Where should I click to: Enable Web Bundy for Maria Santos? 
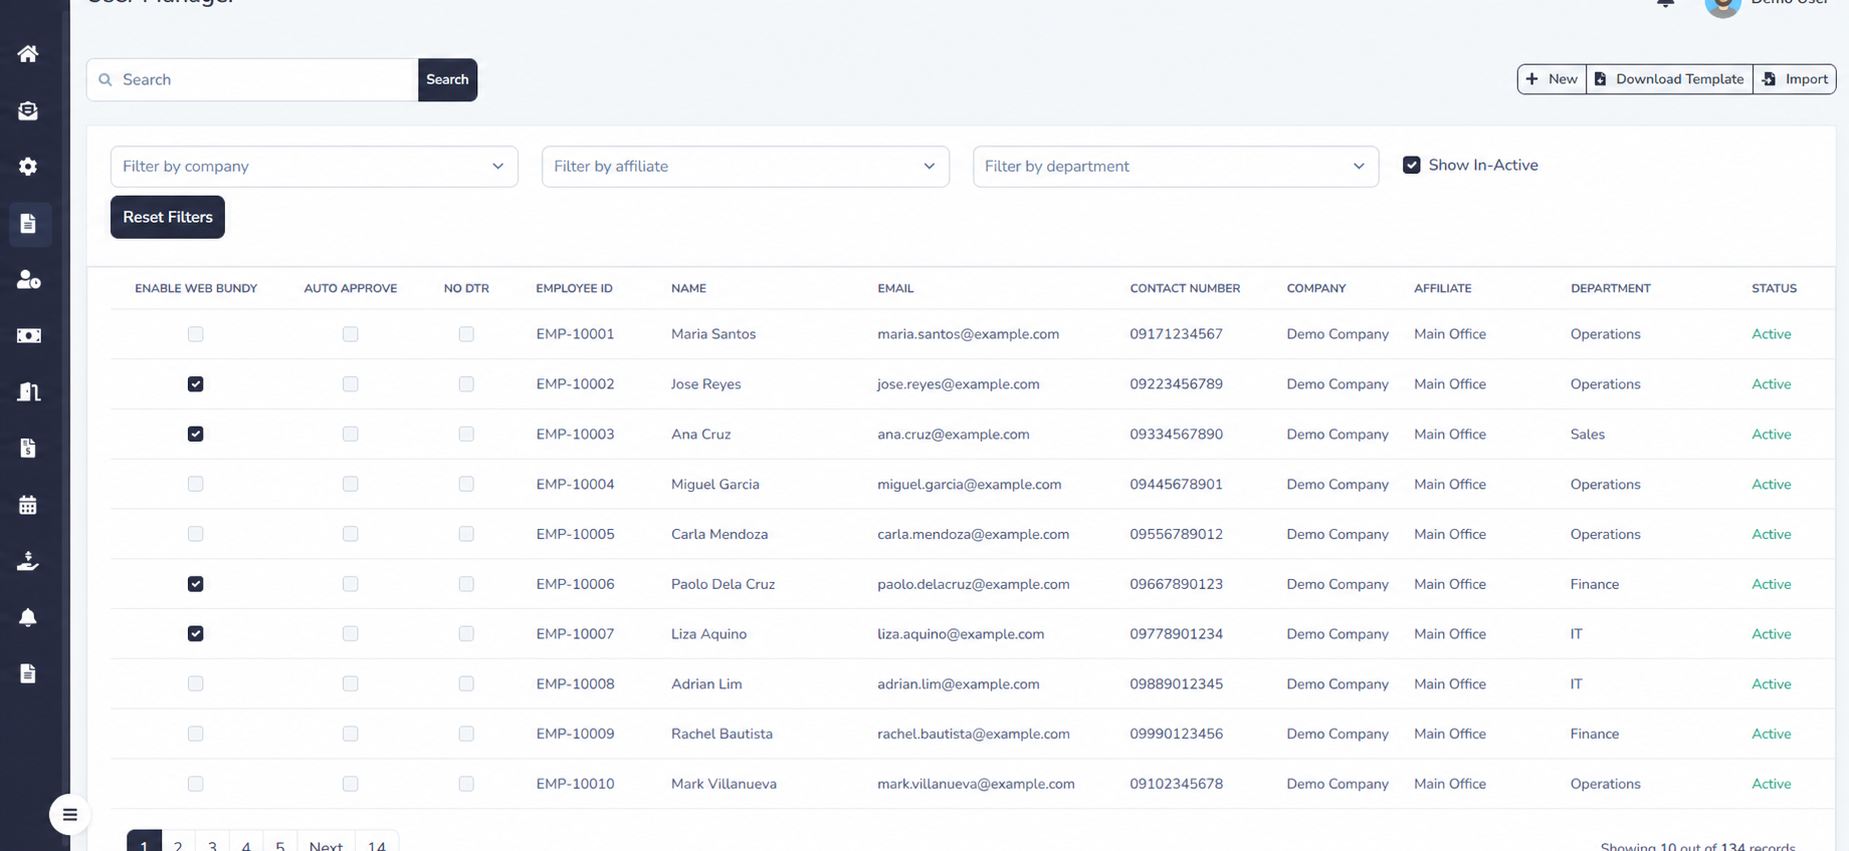pyautogui.click(x=196, y=334)
